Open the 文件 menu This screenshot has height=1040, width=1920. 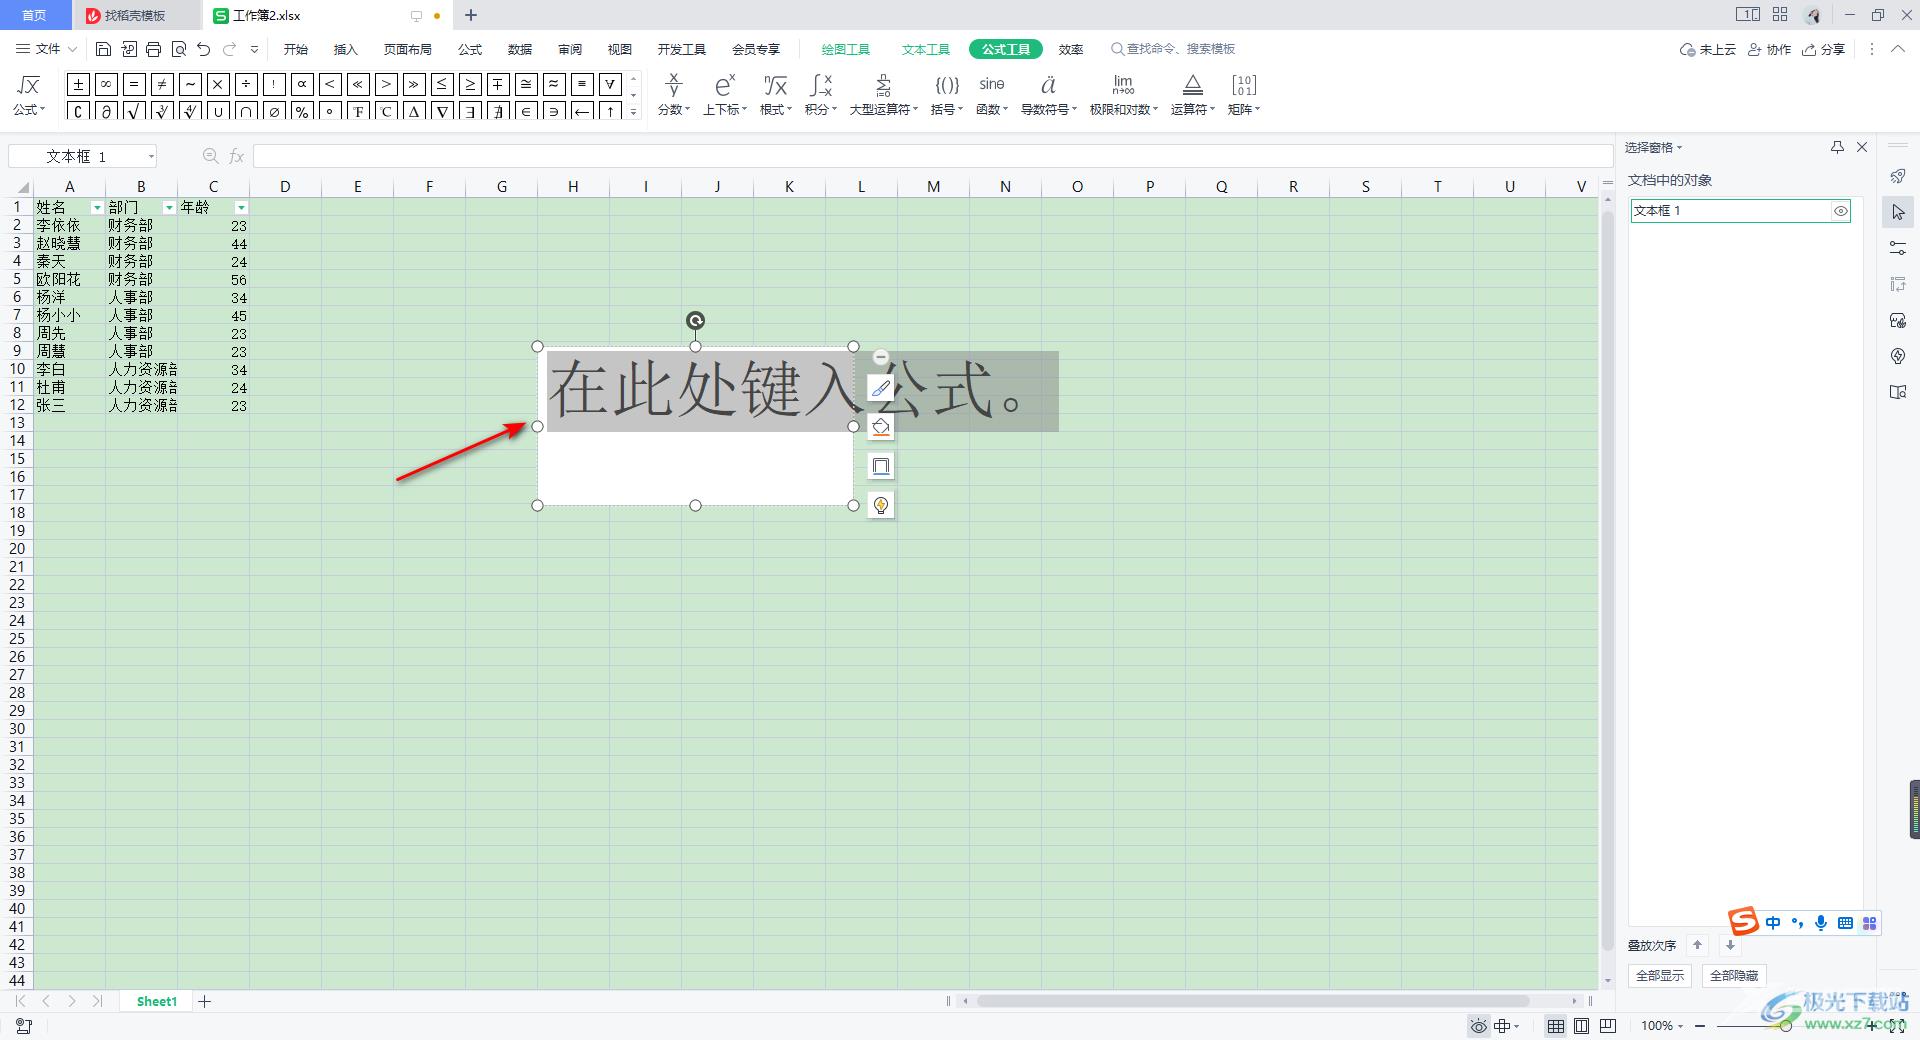click(x=47, y=49)
